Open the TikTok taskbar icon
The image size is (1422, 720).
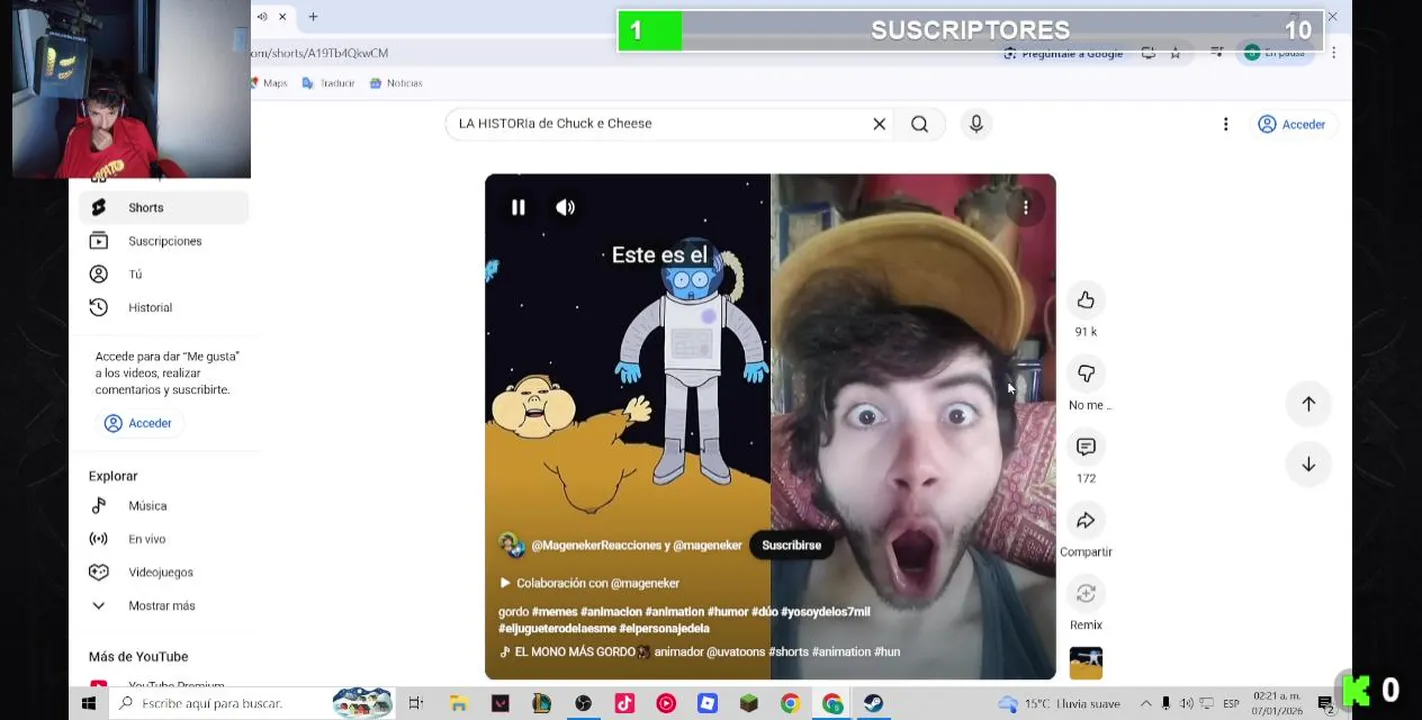pyautogui.click(x=625, y=704)
